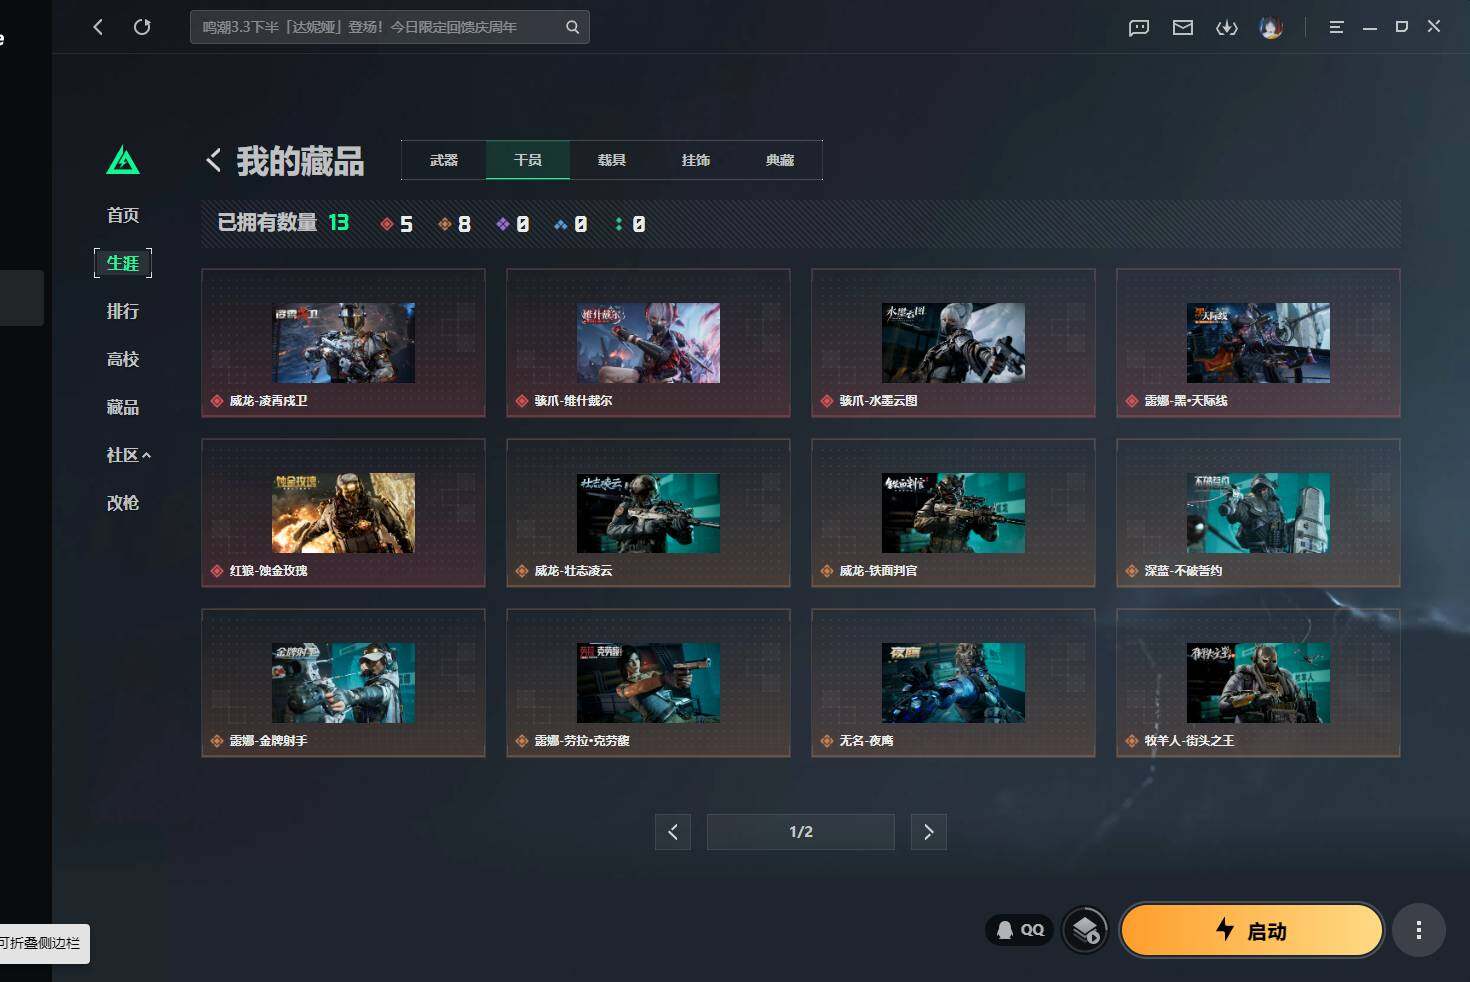Click the QQ notification bell button

[x=1020, y=930]
